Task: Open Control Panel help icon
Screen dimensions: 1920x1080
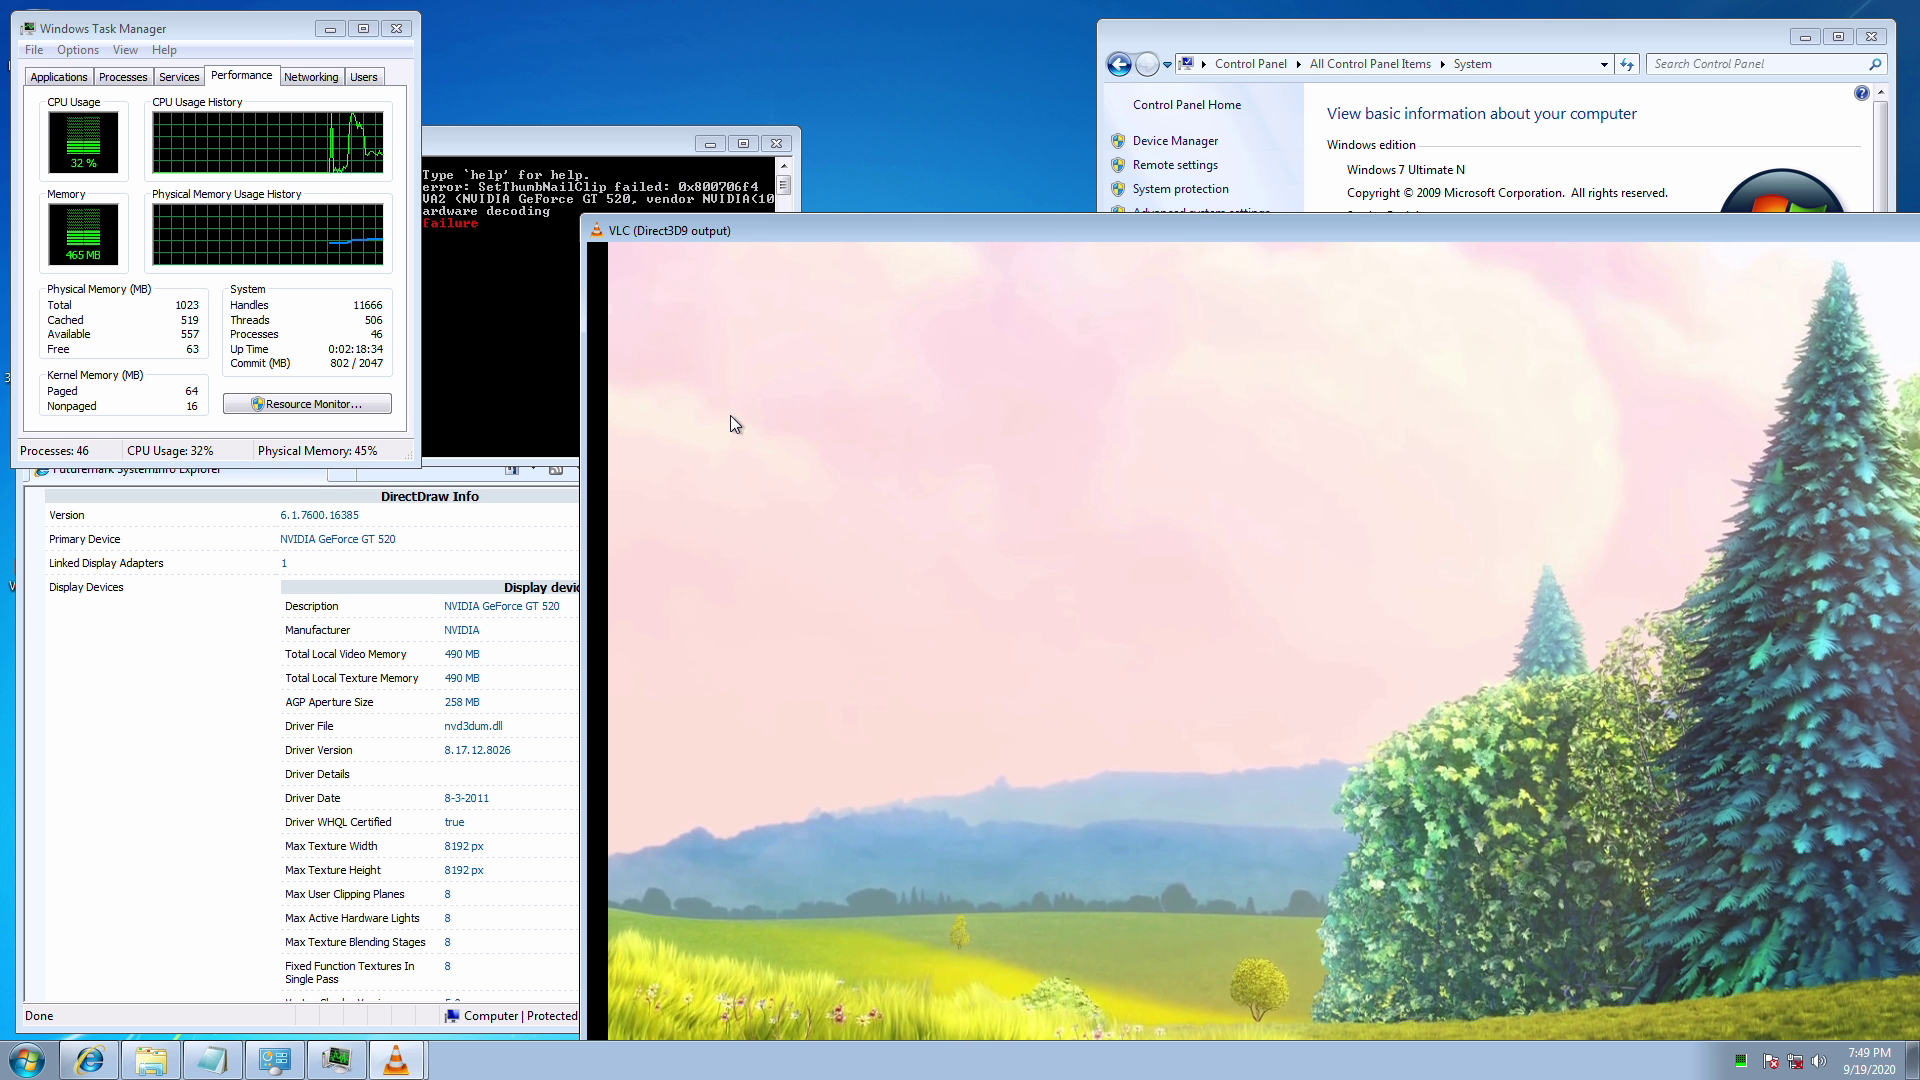Action: [1861, 93]
